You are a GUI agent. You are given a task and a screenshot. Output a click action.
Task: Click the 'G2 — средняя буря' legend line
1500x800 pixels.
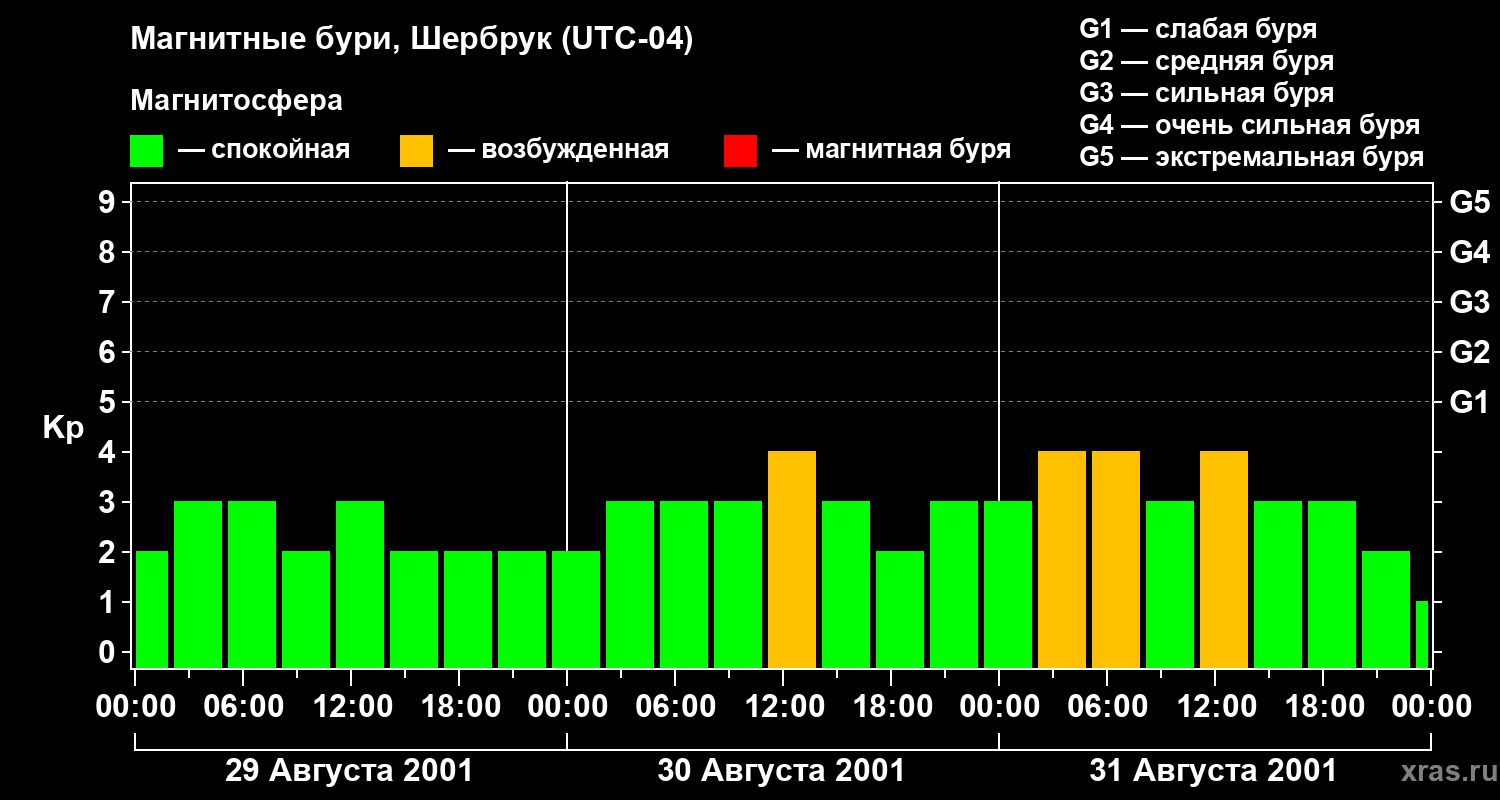1206,61
